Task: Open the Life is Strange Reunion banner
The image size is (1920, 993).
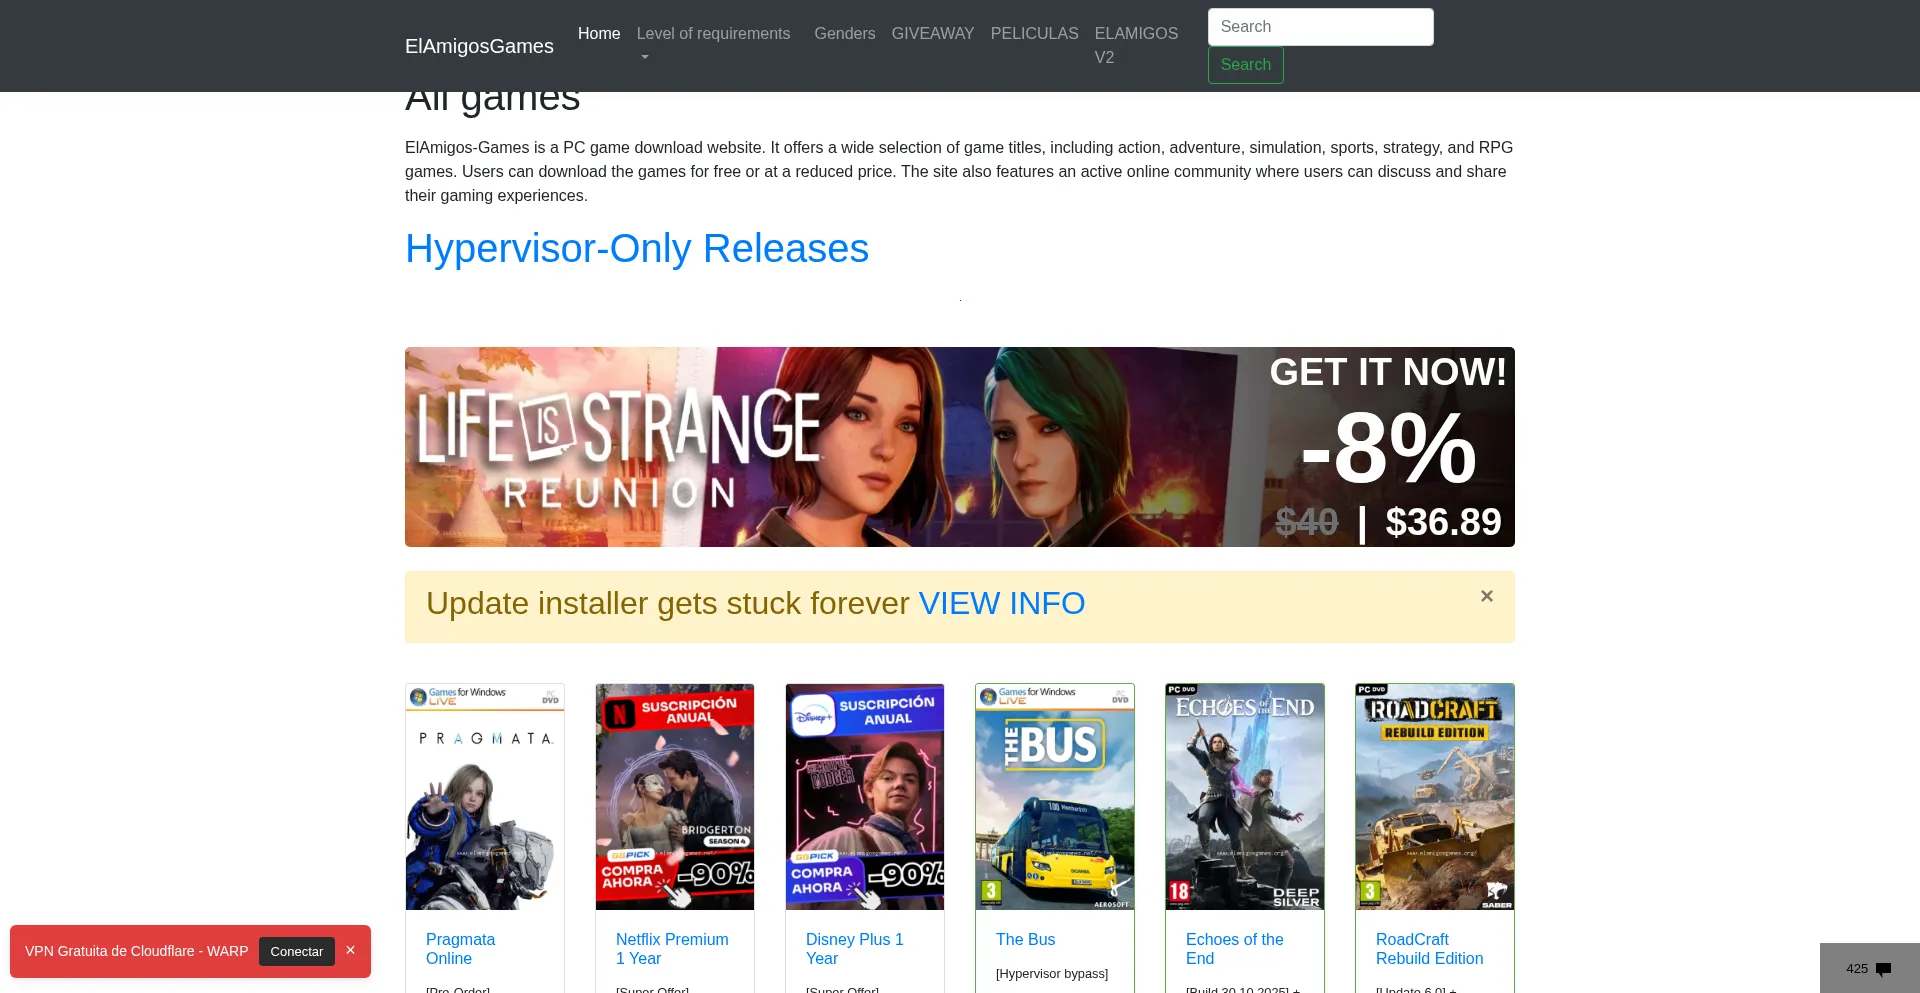Action: (960, 447)
